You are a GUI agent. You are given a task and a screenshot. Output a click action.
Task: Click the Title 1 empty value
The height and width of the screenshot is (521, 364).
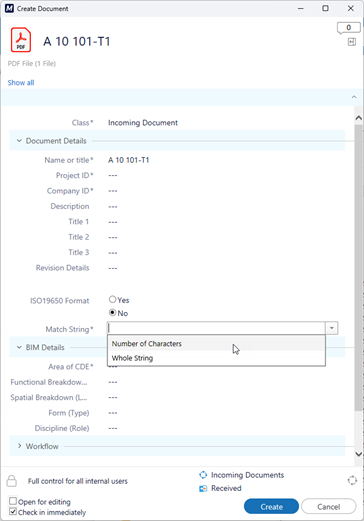(x=113, y=222)
